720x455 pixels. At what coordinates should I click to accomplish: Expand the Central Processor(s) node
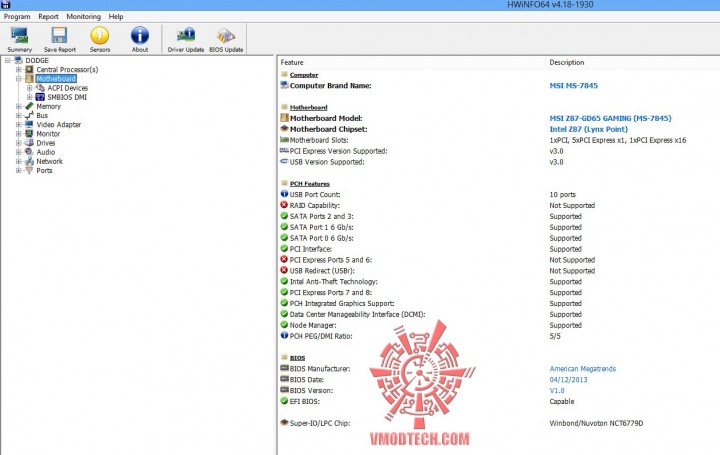(x=19, y=70)
